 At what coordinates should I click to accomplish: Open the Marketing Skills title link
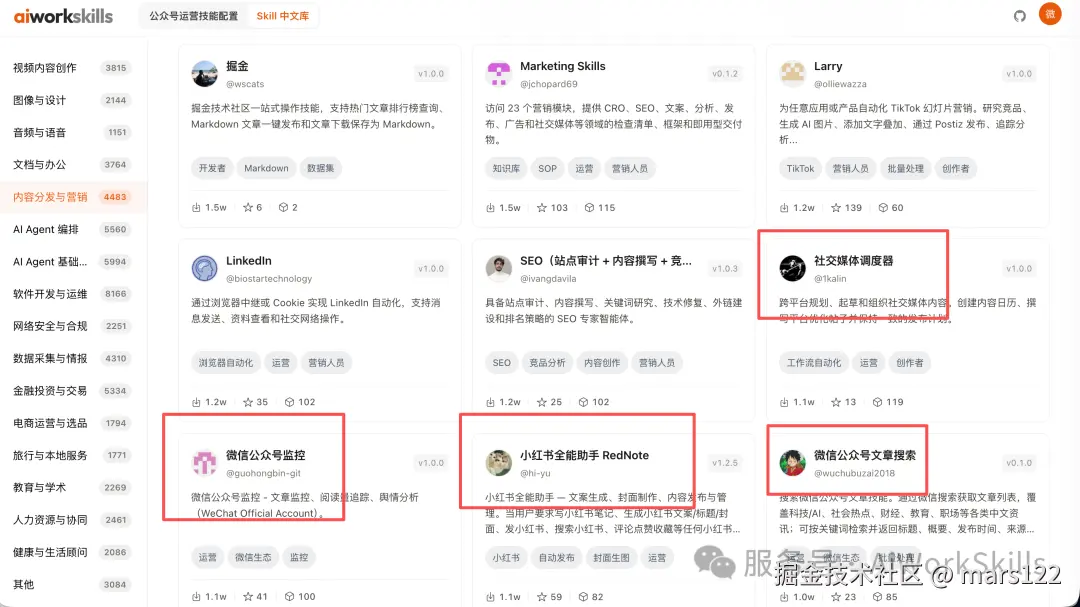point(563,66)
